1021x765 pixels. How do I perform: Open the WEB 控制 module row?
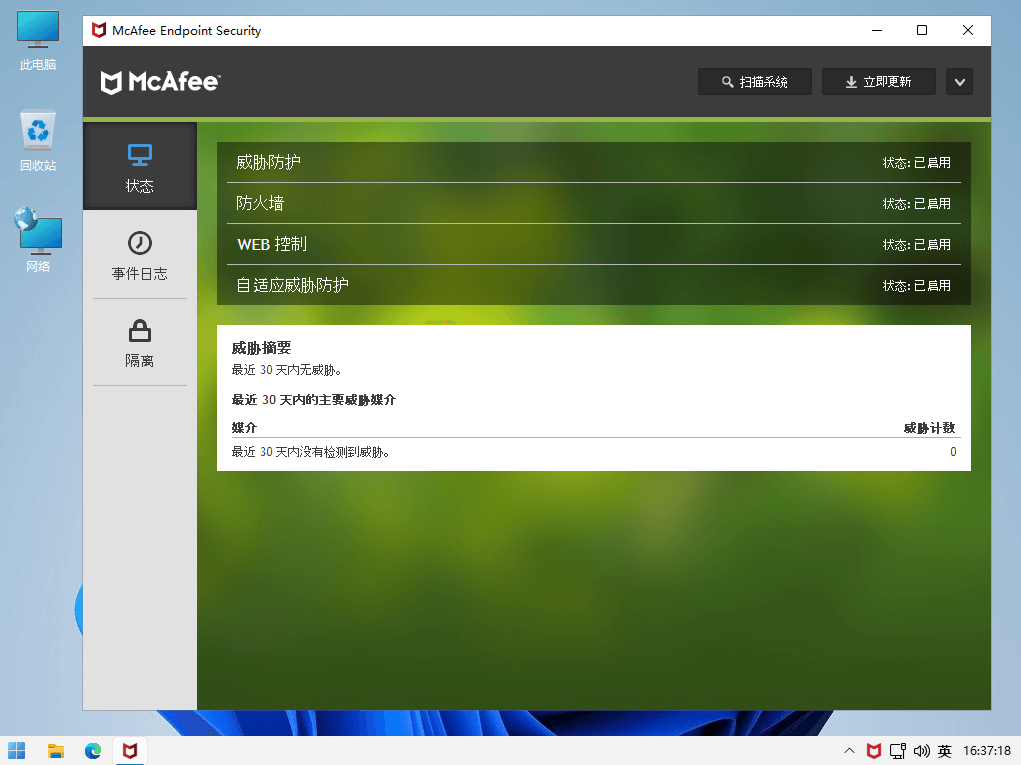pos(594,244)
